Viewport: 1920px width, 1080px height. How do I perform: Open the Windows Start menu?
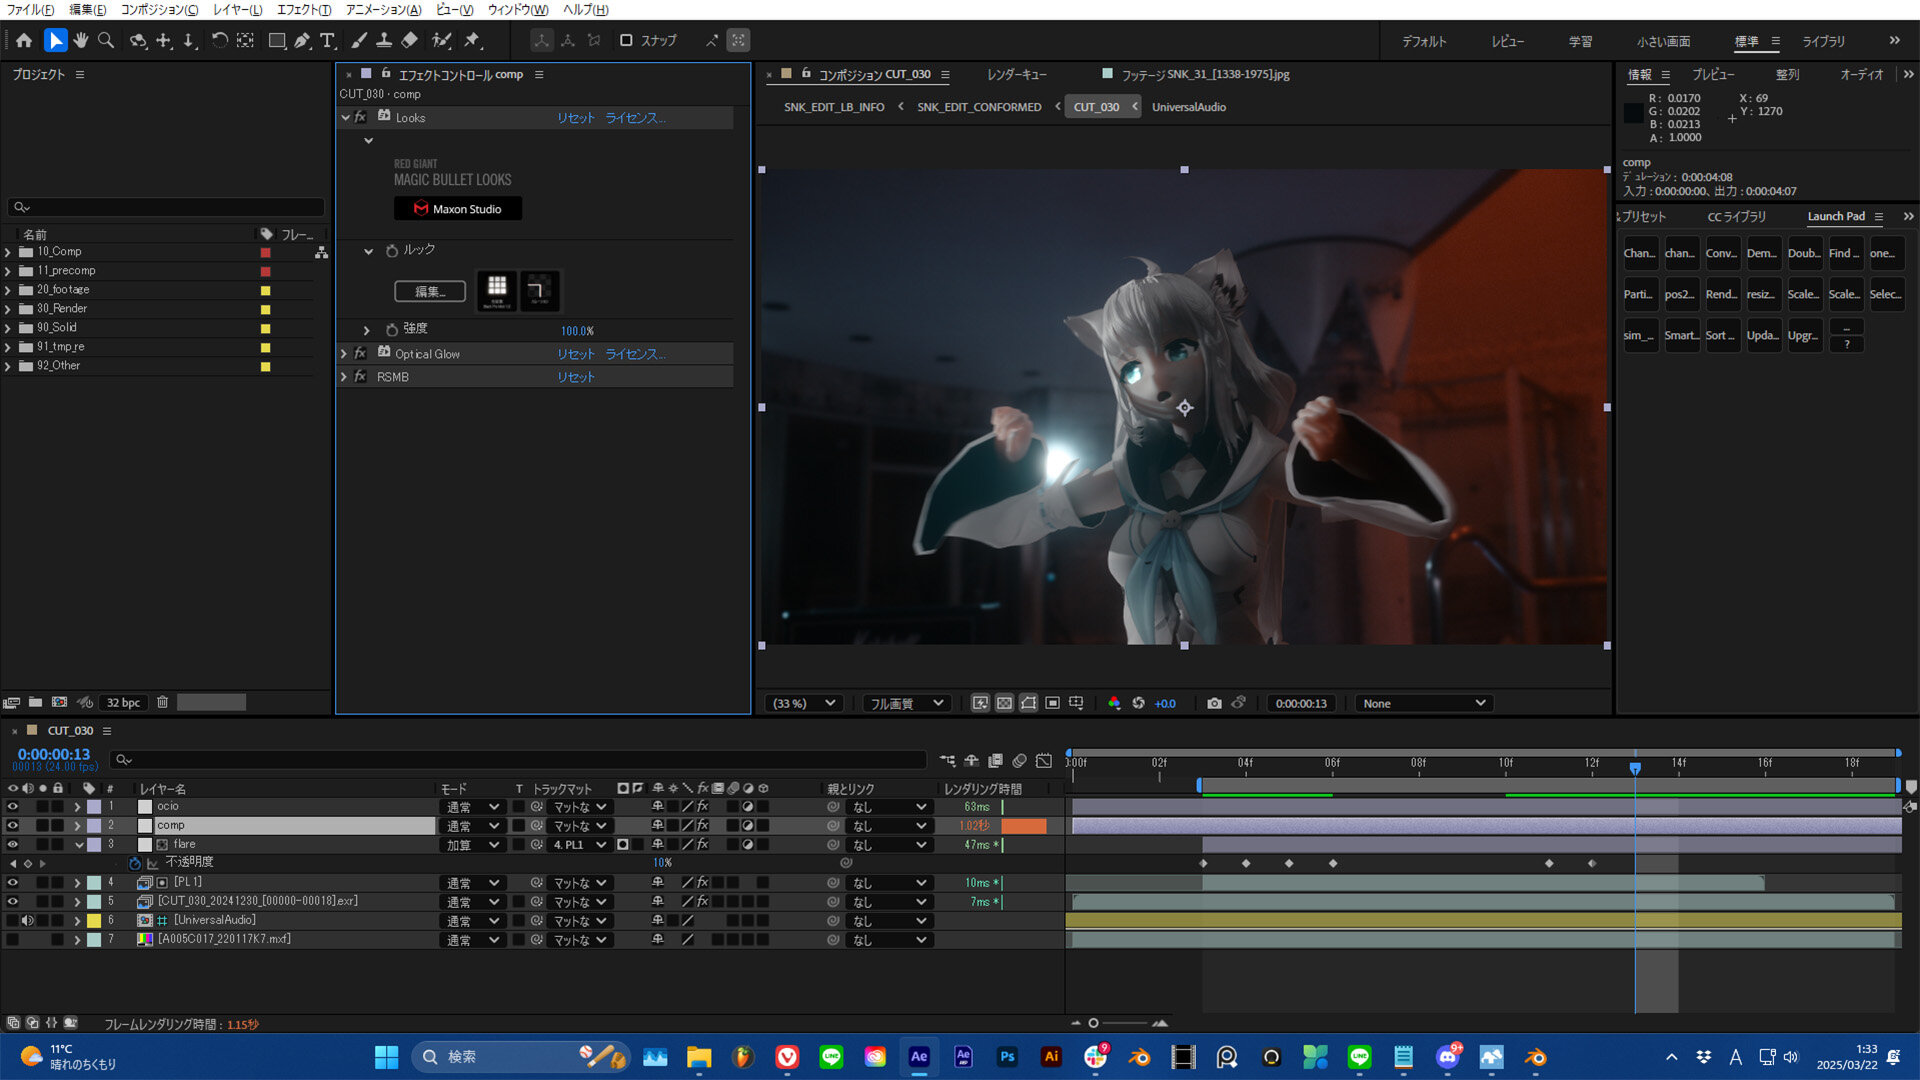click(386, 1057)
